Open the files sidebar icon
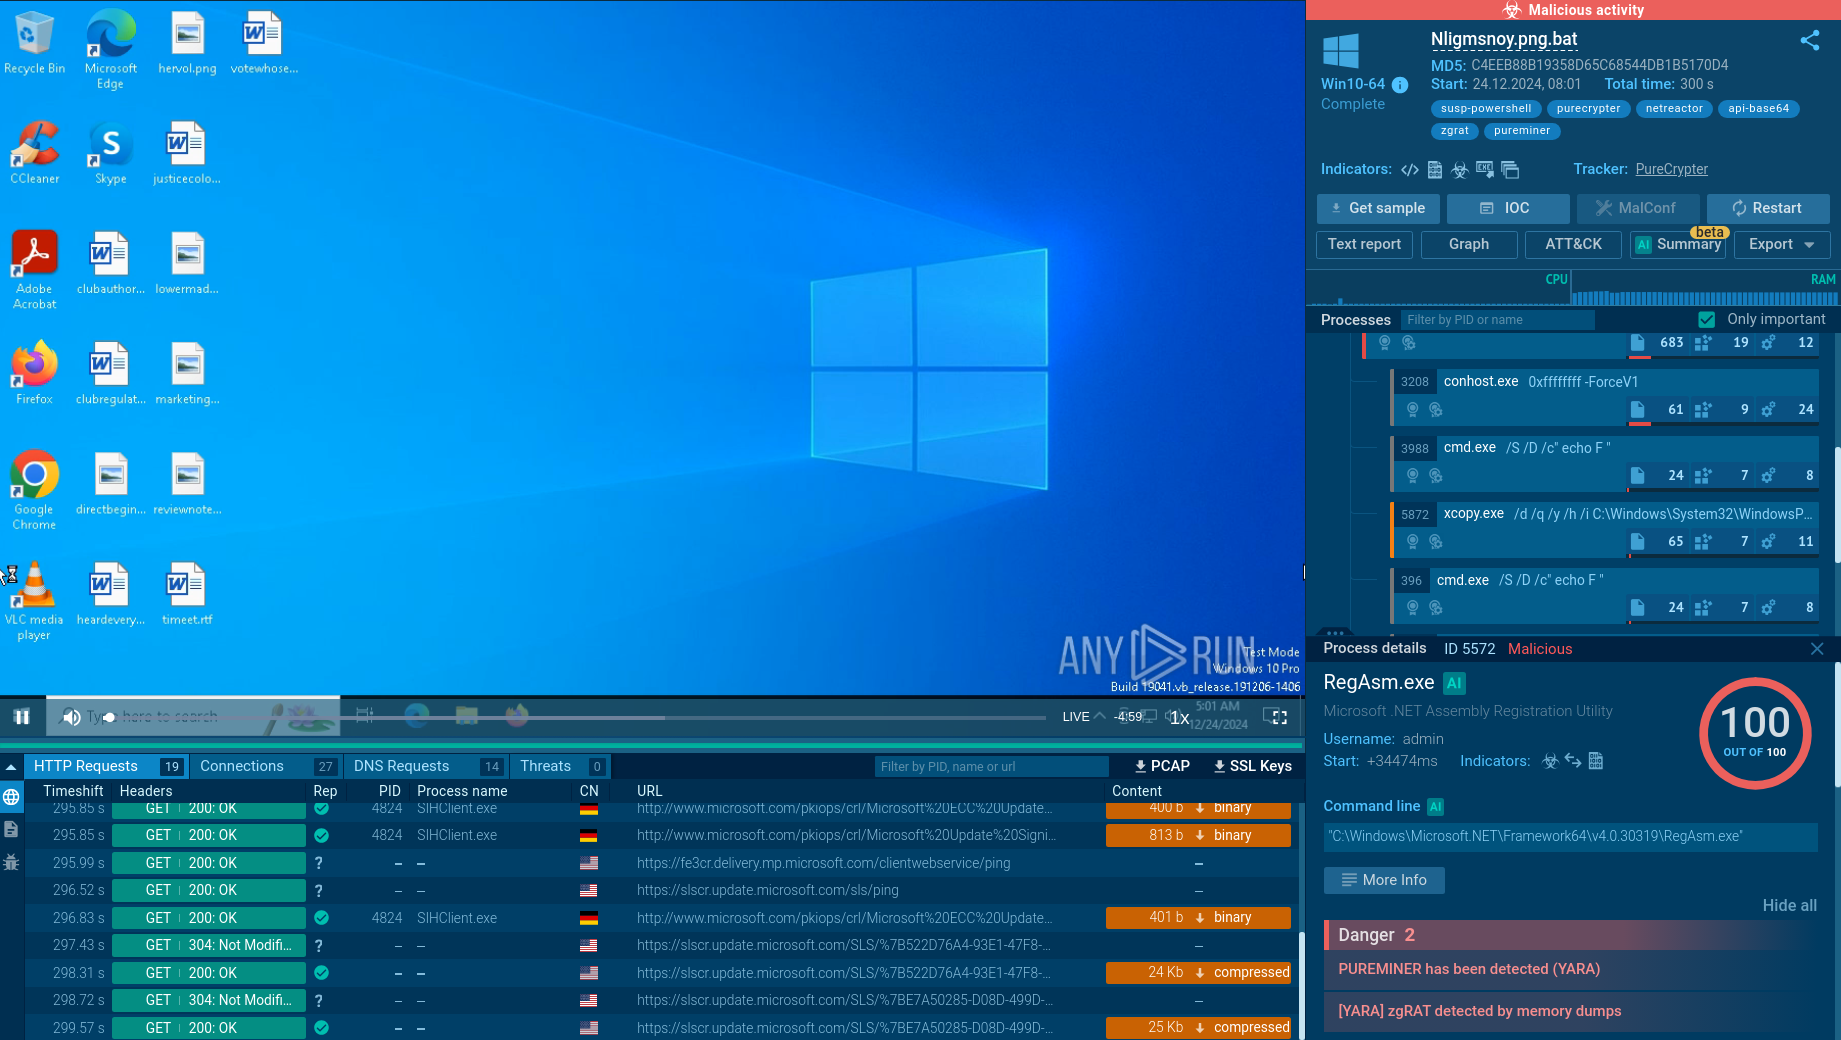1841x1040 pixels. click(11, 829)
